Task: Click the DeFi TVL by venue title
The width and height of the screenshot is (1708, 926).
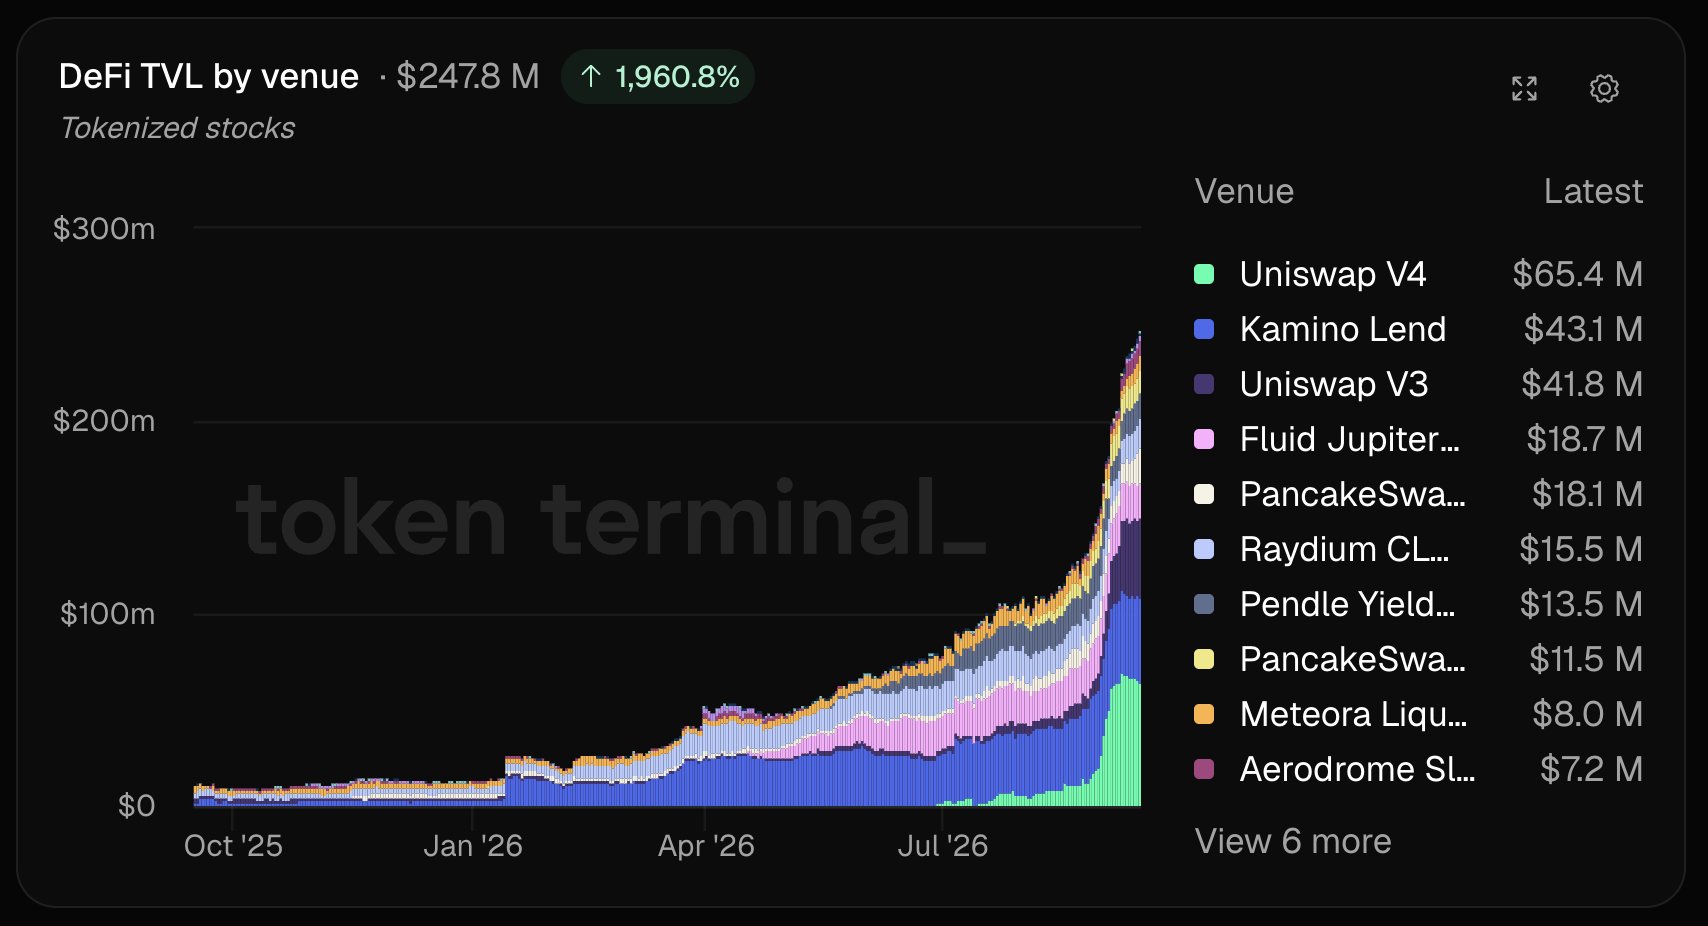Action: [x=209, y=76]
